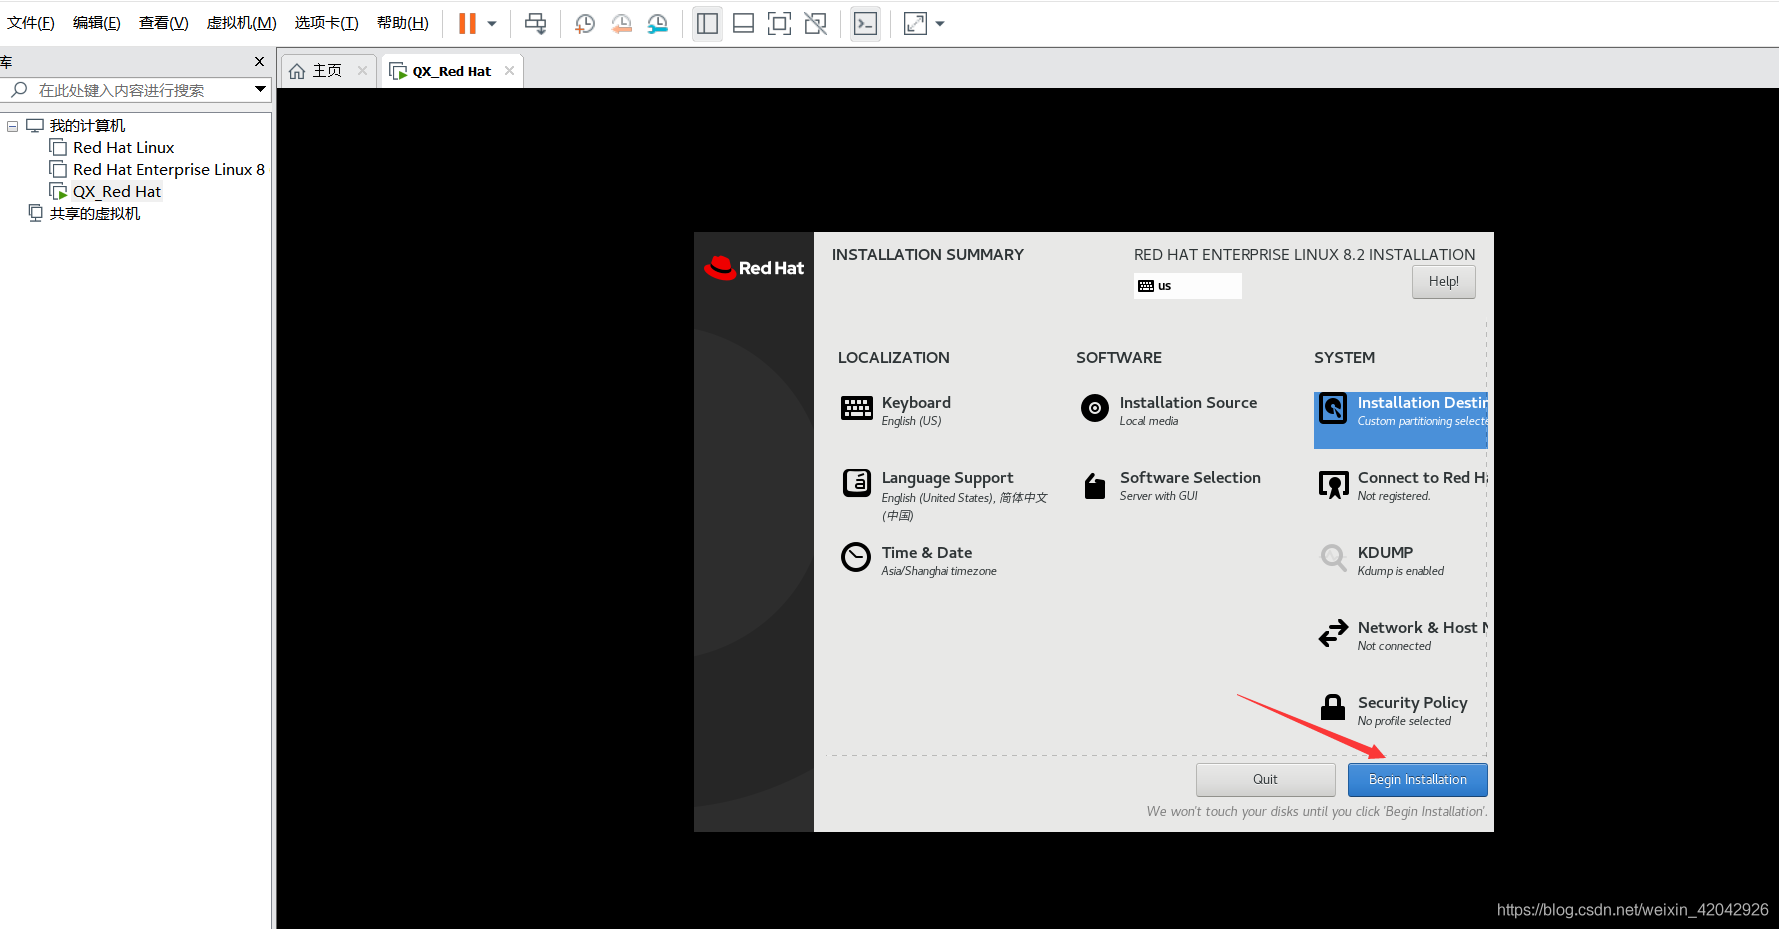
Task: Open the console view icon
Action: point(865,23)
